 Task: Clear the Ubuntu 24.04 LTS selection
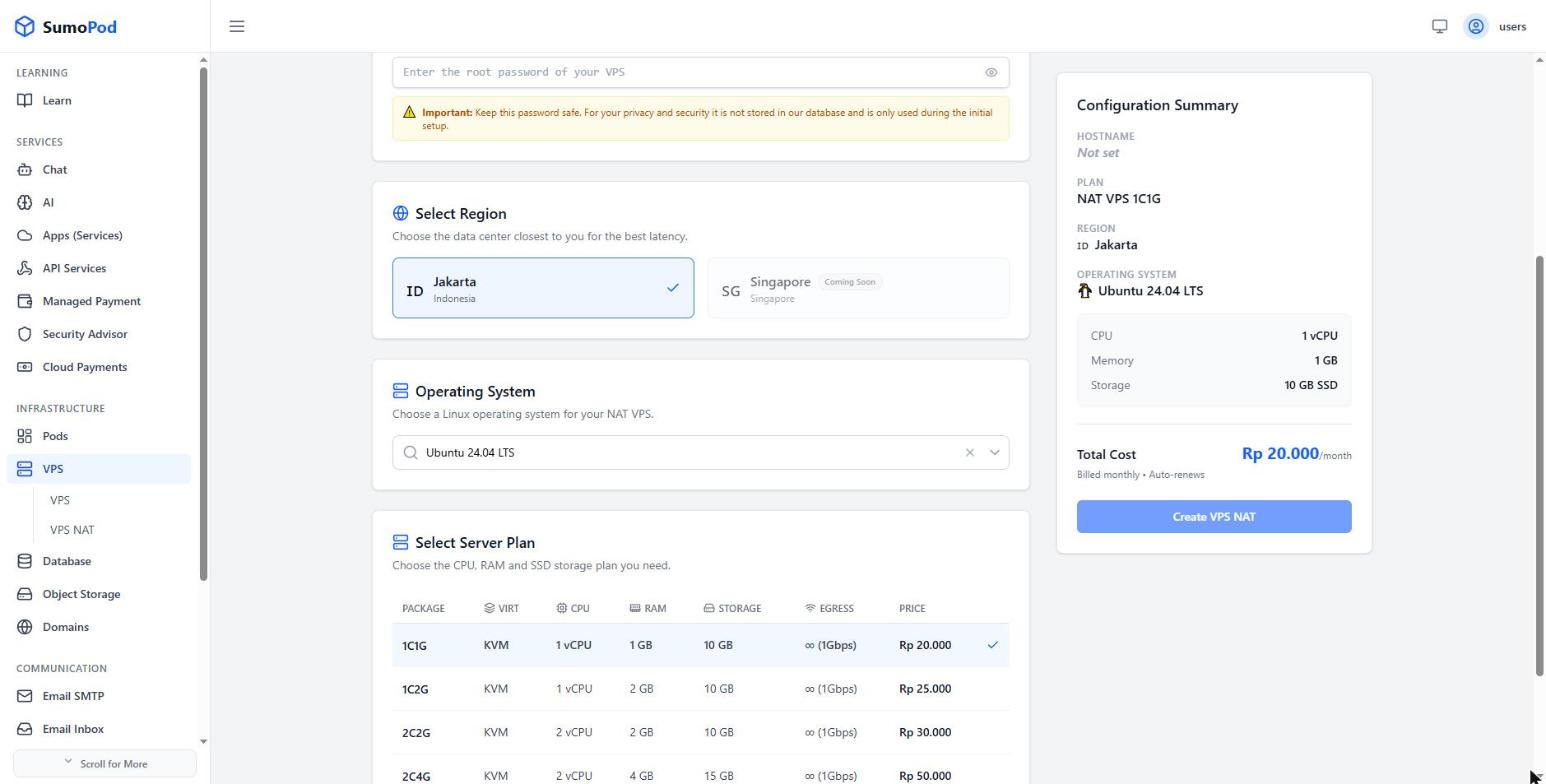(x=969, y=452)
